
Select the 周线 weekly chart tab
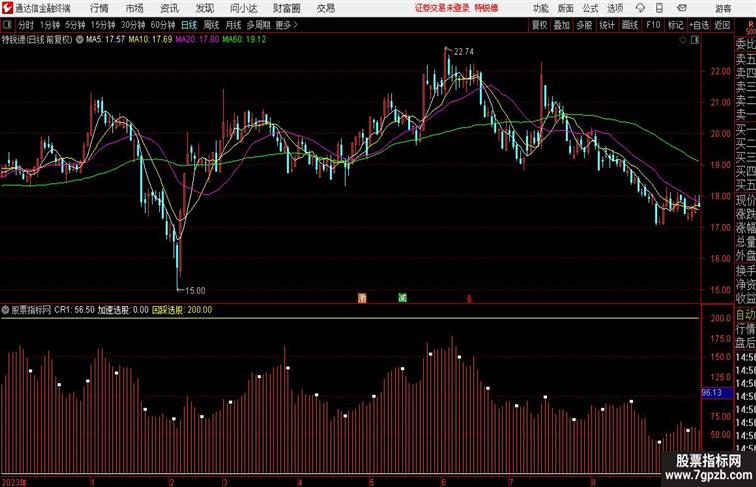click(211, 25)
